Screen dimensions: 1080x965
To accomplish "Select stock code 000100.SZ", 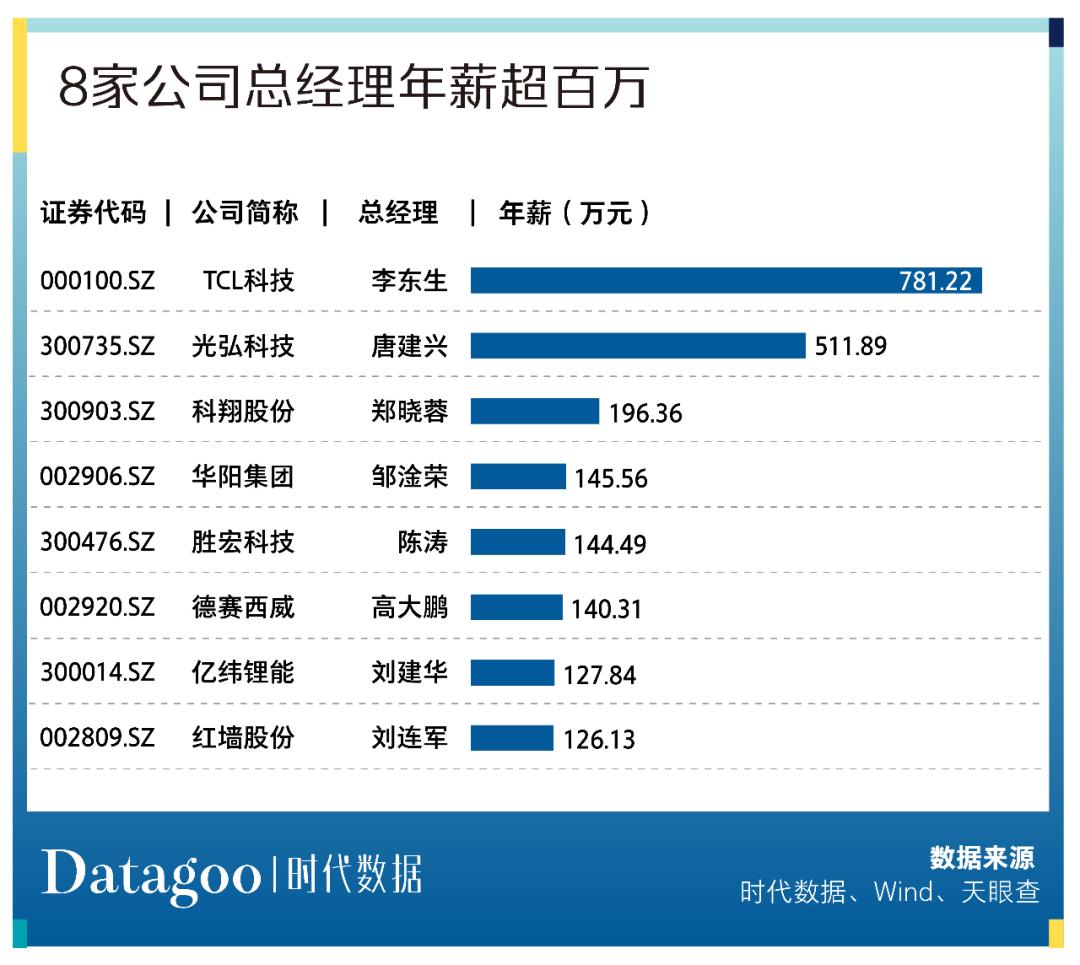I will click(x=98, y=280).
